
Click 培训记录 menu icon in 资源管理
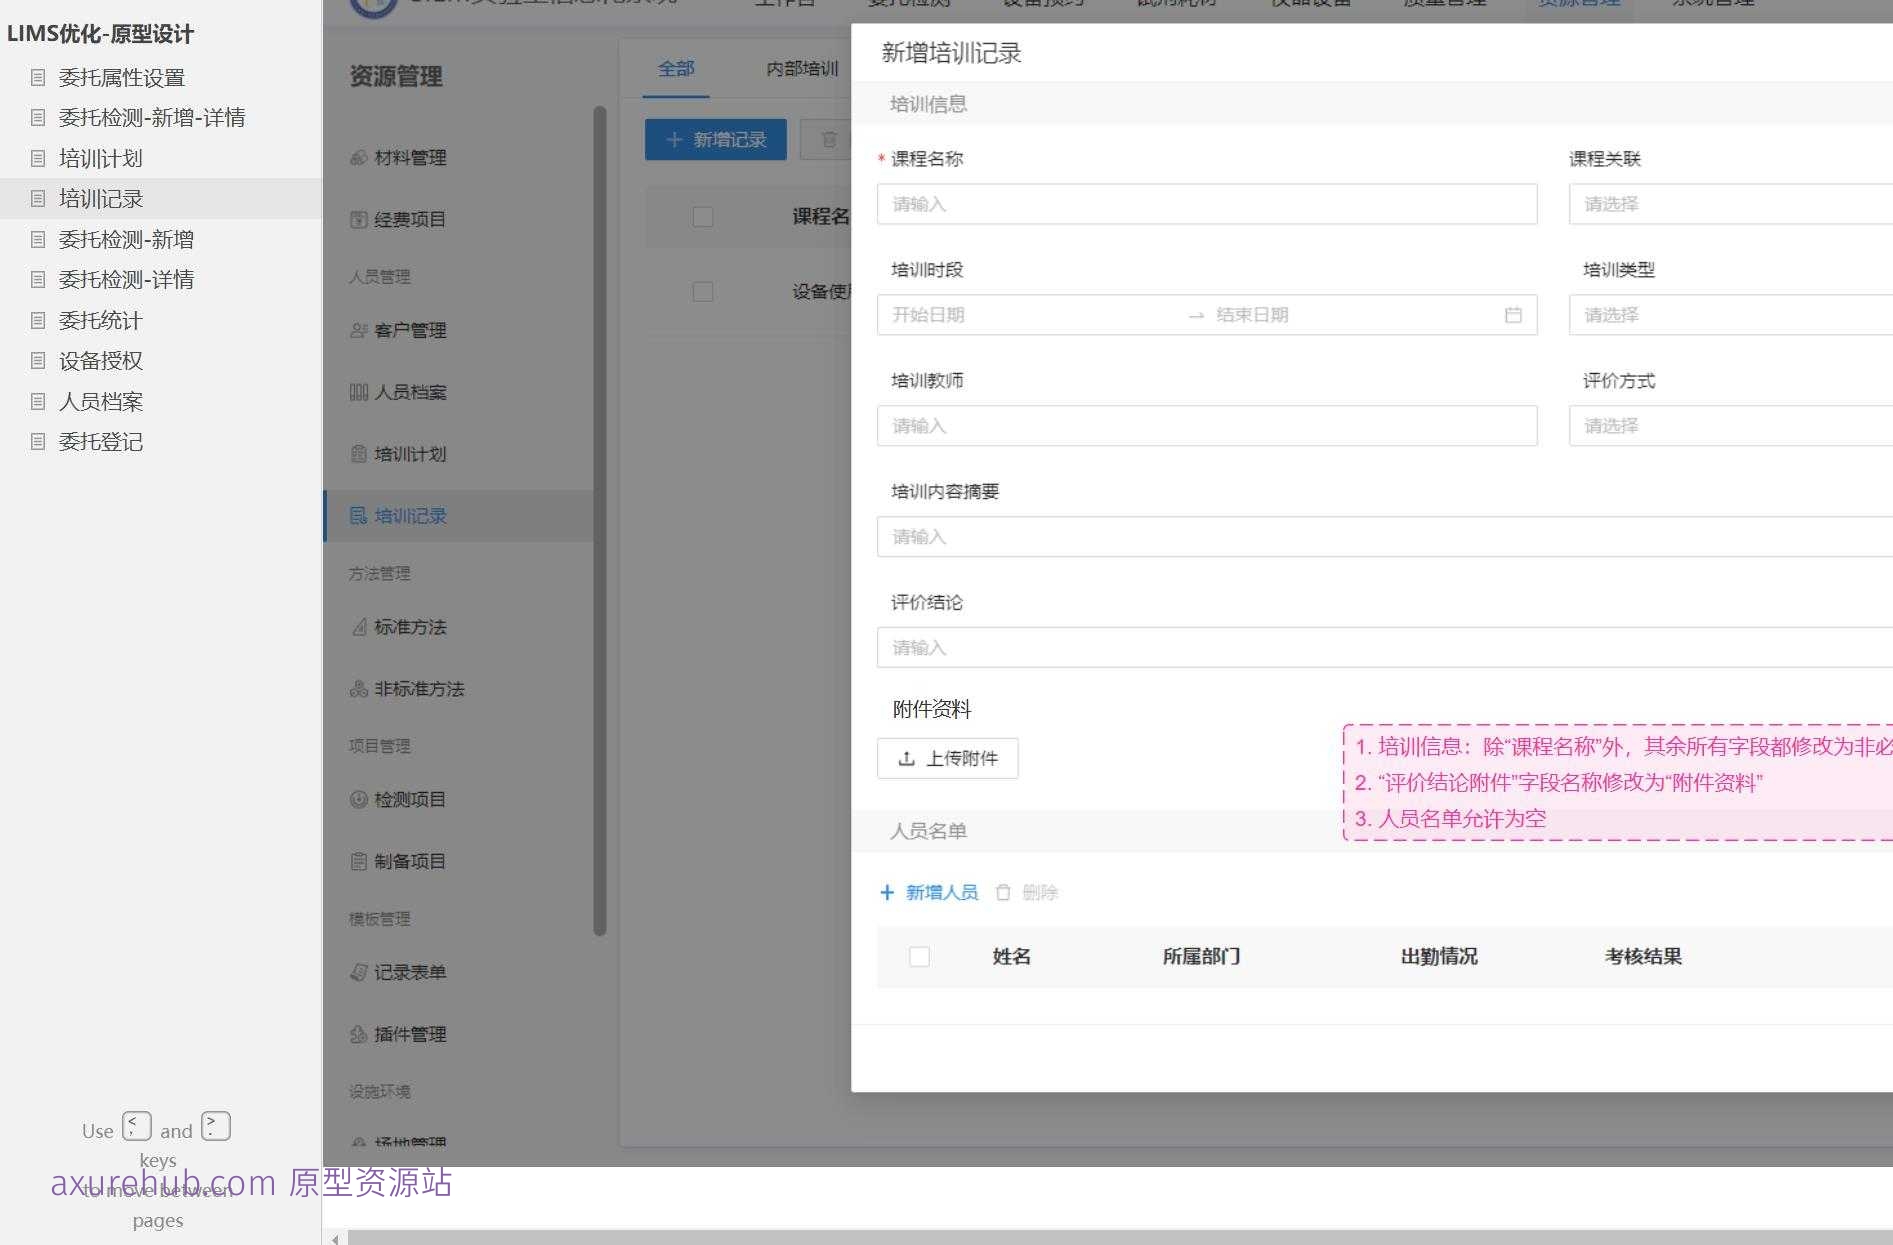coord(358,515)
